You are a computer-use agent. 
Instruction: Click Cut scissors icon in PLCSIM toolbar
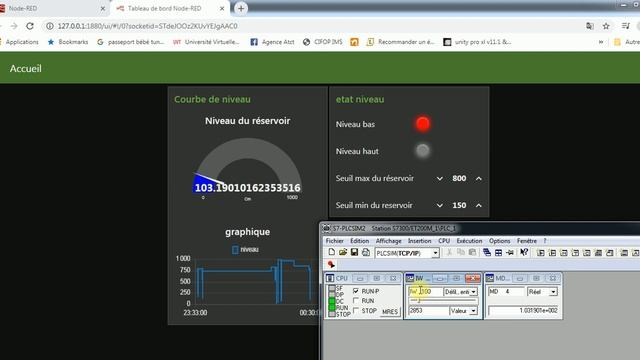449,253
